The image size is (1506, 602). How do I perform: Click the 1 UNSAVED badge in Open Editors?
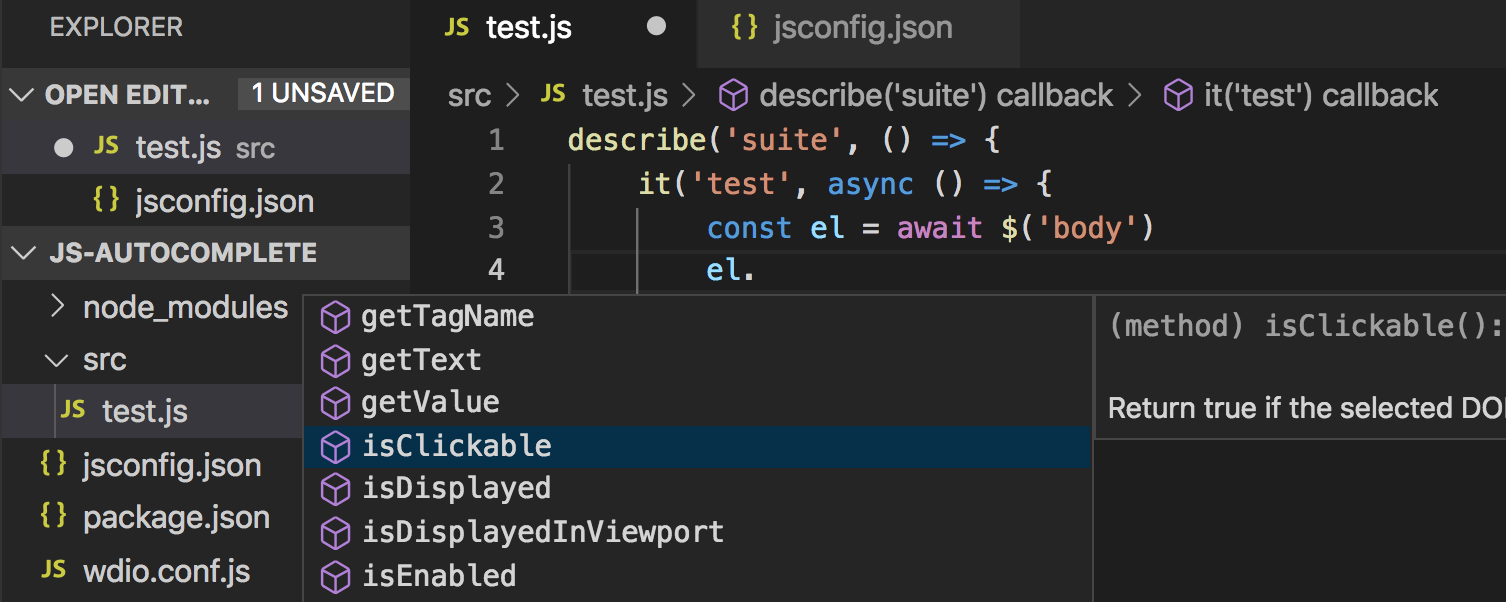[322, 92]
